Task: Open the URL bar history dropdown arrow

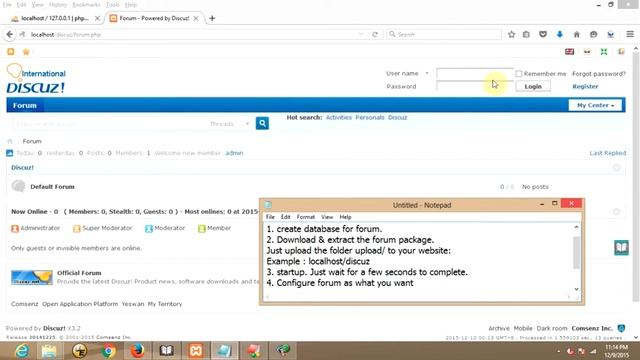Action: point(361,35)
